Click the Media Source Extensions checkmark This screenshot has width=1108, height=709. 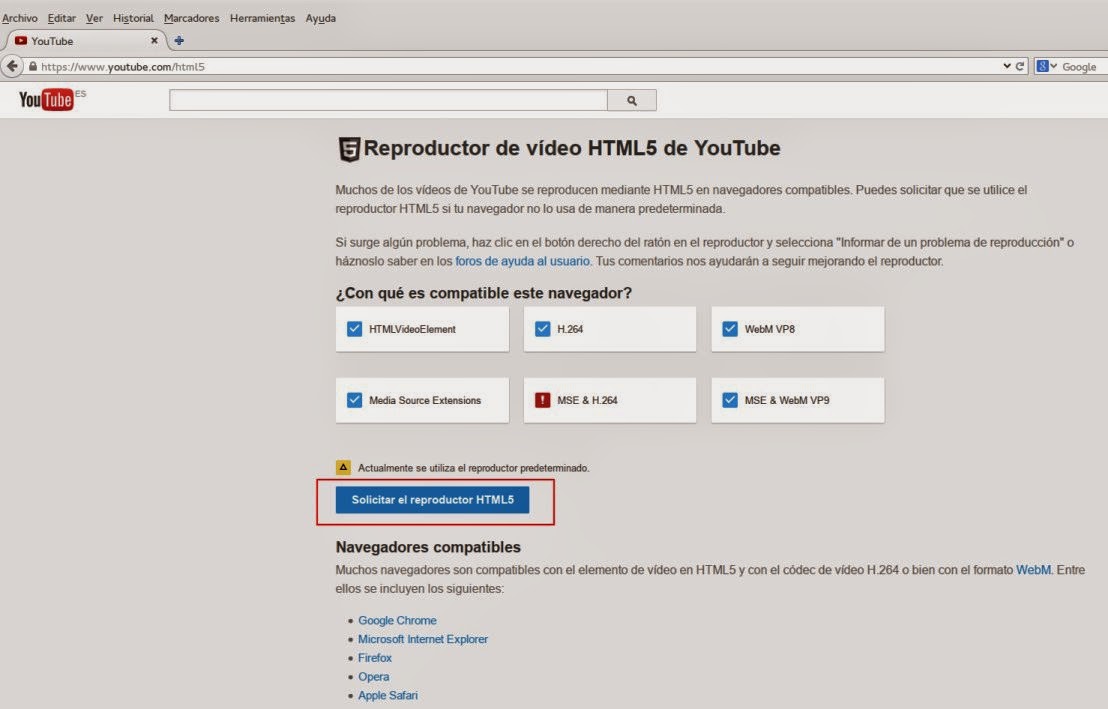pos(354,400)
